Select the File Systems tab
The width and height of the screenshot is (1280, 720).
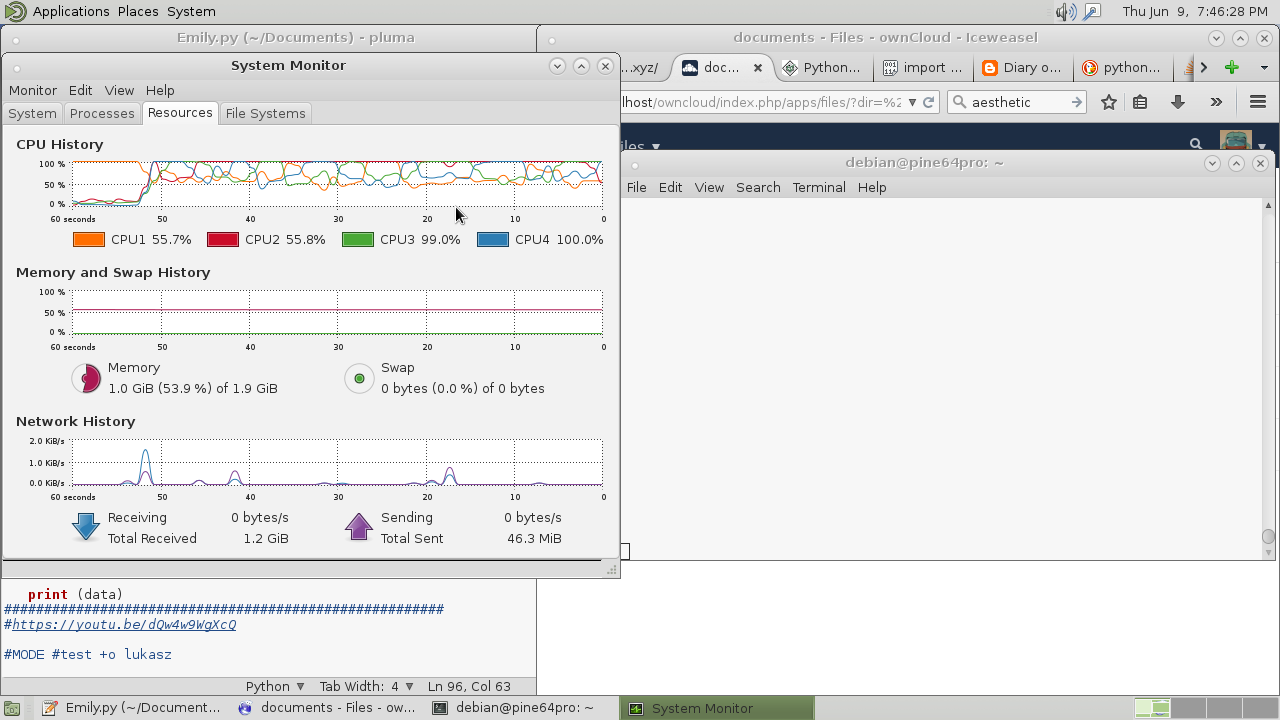(265, 113)
